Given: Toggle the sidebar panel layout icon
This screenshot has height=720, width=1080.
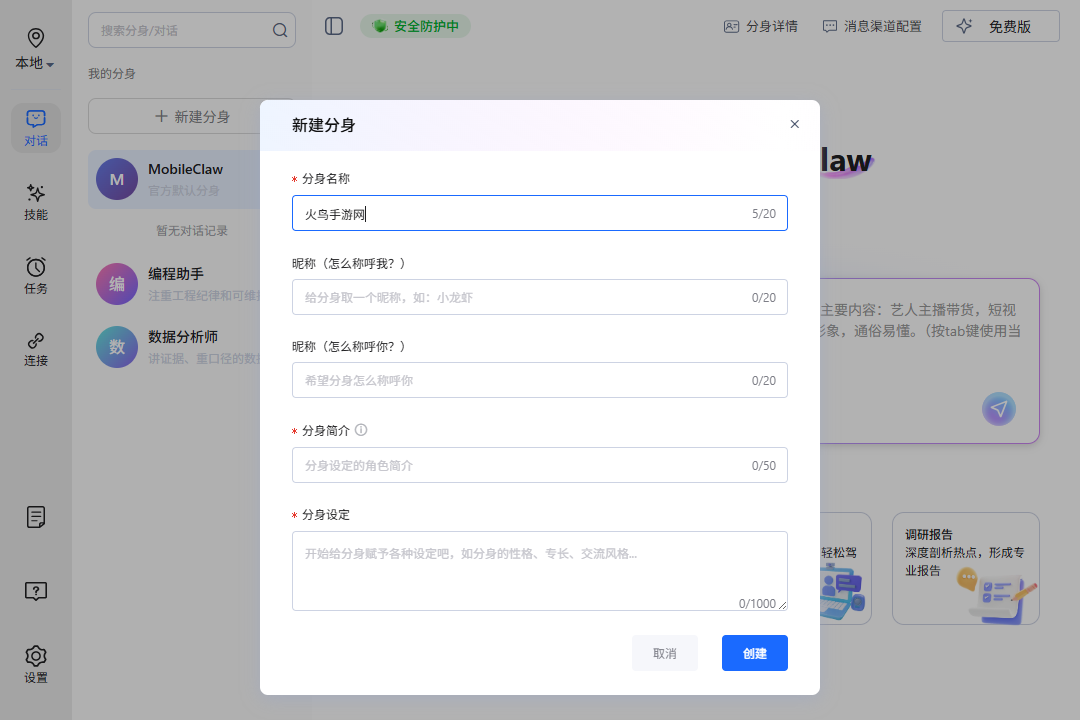Looking at the screenshot, I should [x=334, y=26].
